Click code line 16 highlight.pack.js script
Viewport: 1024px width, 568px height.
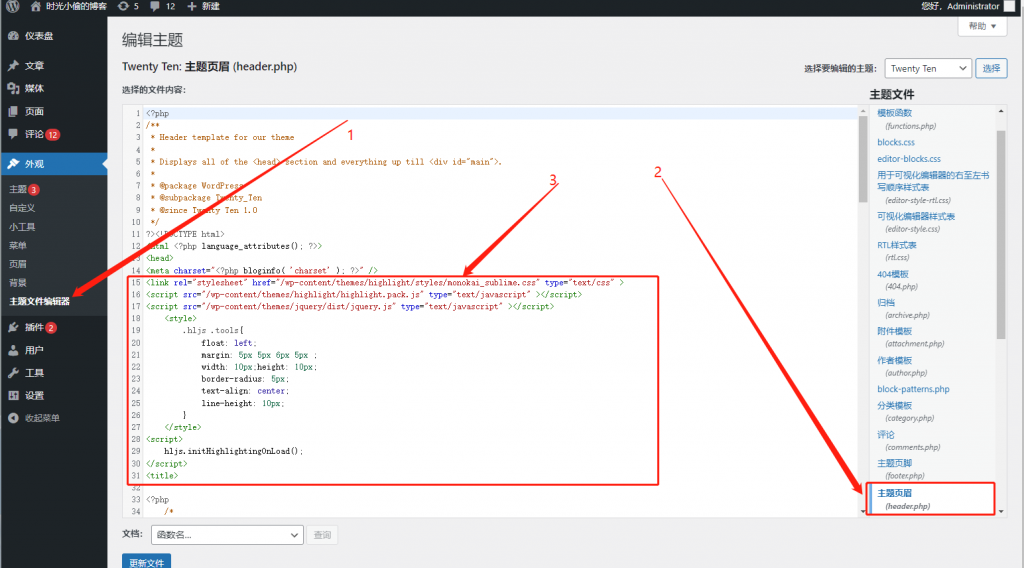[364, 294]
